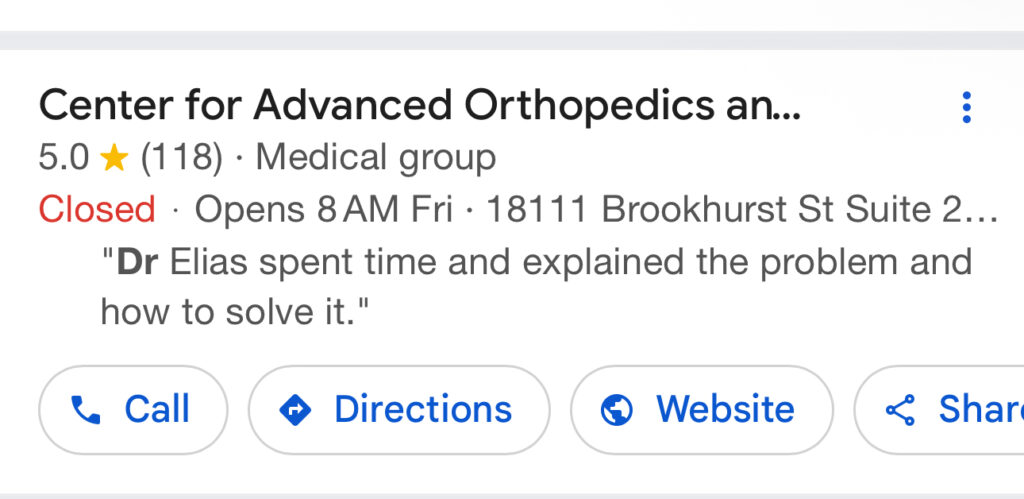This screenshot has width=1024, height=499.
Task: Open the (118) reviews count
Action: [x=181, y=157]
